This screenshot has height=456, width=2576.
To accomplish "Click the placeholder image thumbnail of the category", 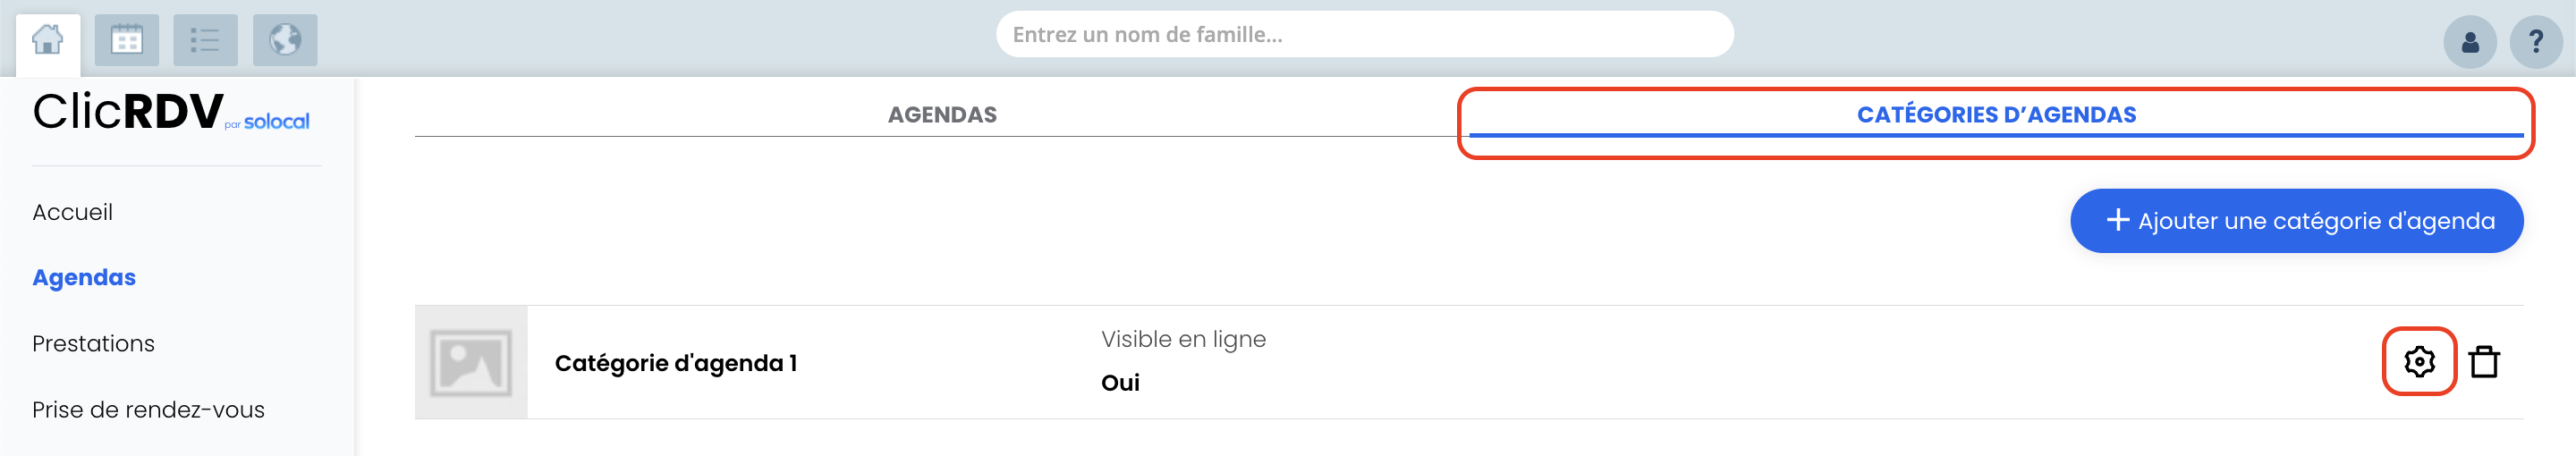I will pos(471,362).
